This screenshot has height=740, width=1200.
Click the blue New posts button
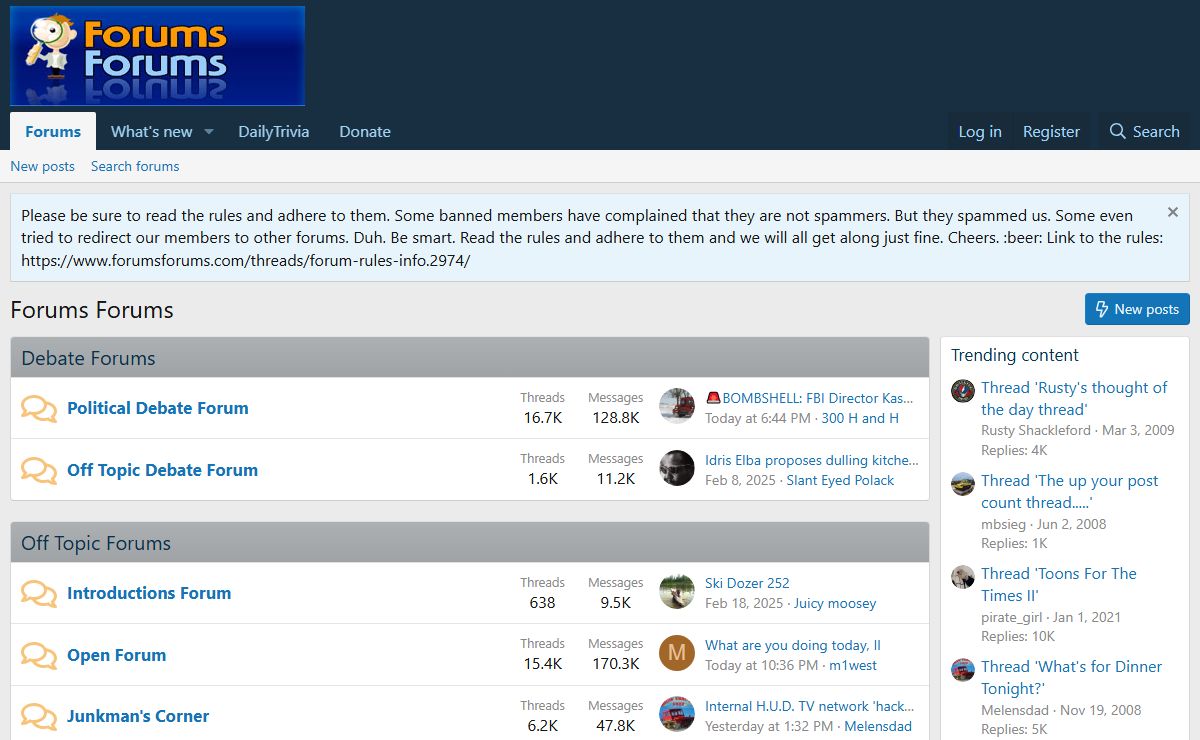pyautogui.click(x=1137, y=309)
